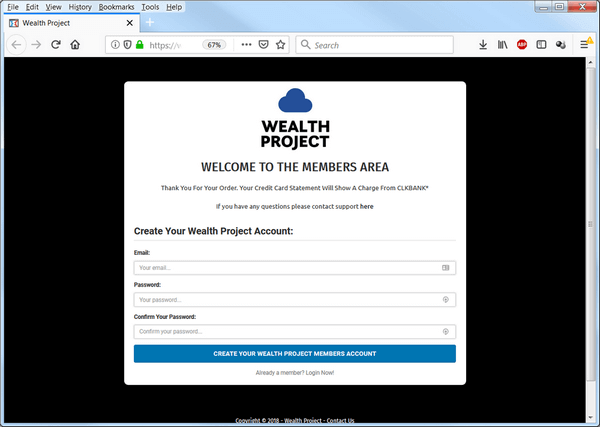
Task: Minimize the browser window
Action: click(x=543, y=7)
